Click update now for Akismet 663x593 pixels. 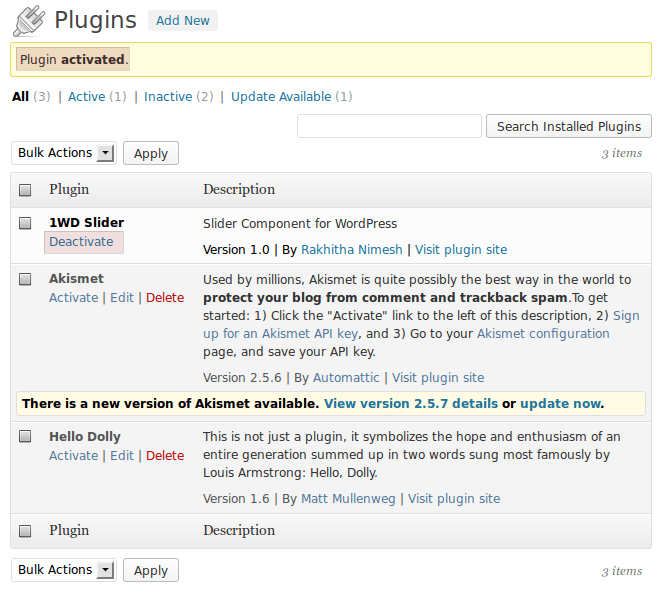coord(560,404)
